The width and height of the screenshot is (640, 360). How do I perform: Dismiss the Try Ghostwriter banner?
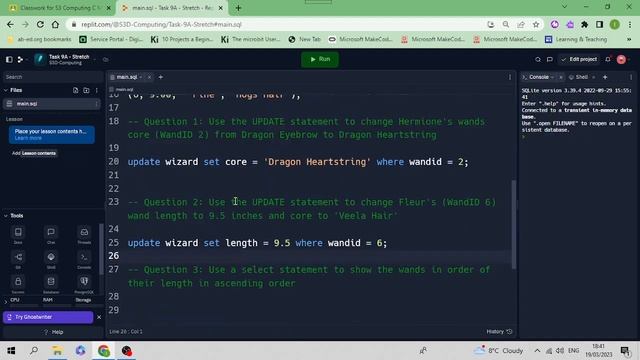(x=99, y=317)
